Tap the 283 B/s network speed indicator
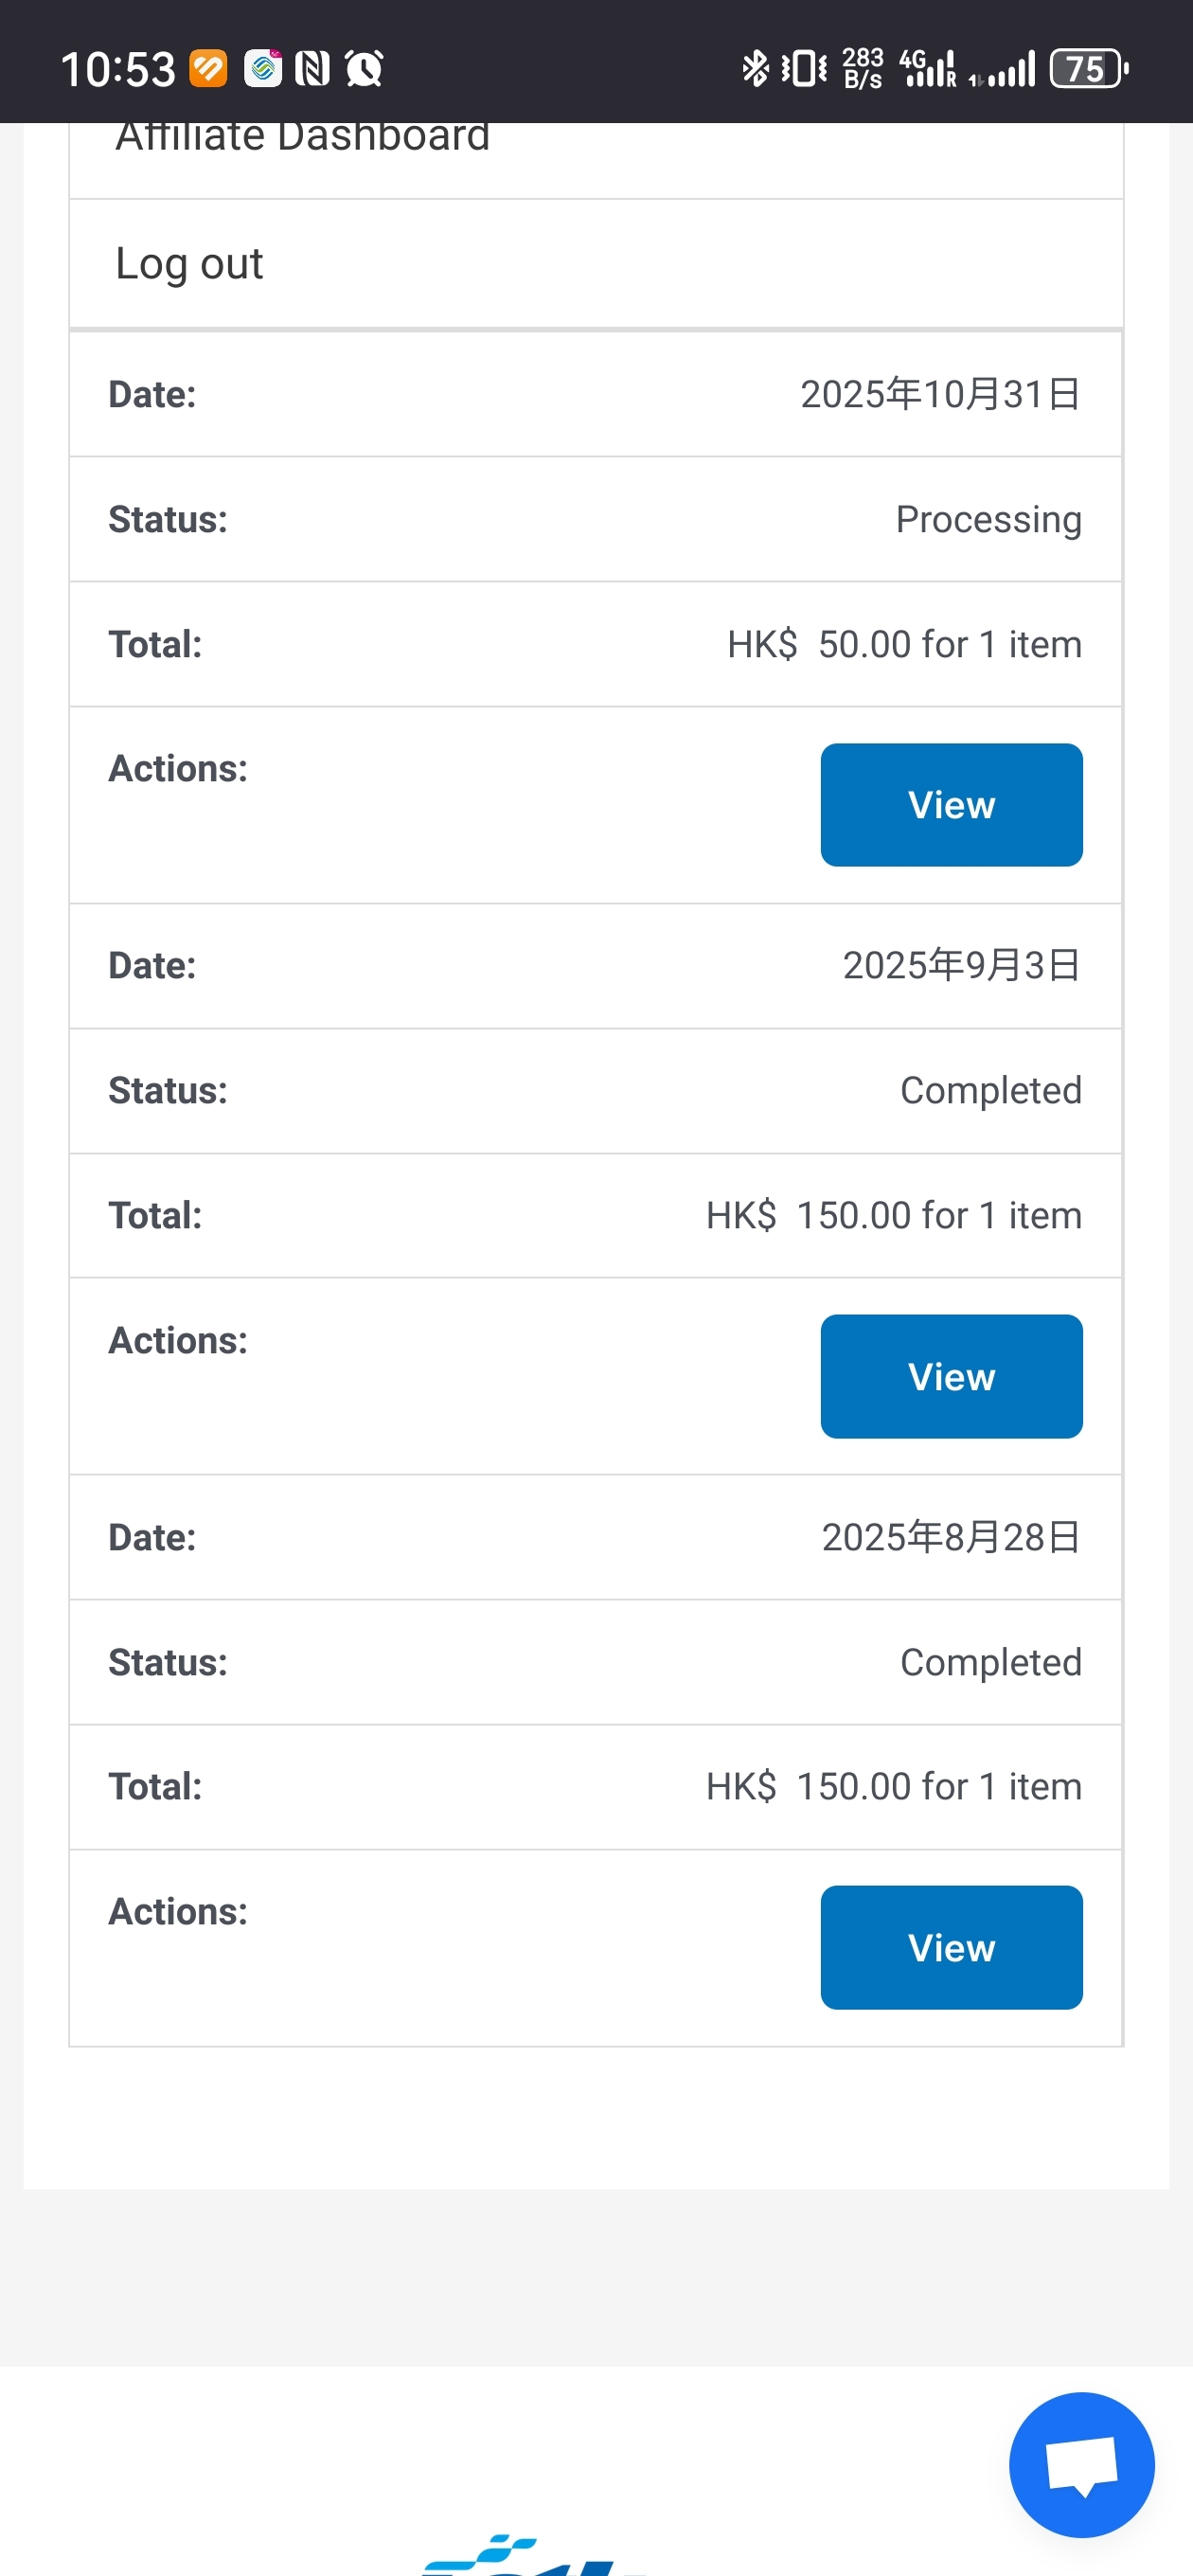This screenshot has height=2576, width=1193. (862, 69)
